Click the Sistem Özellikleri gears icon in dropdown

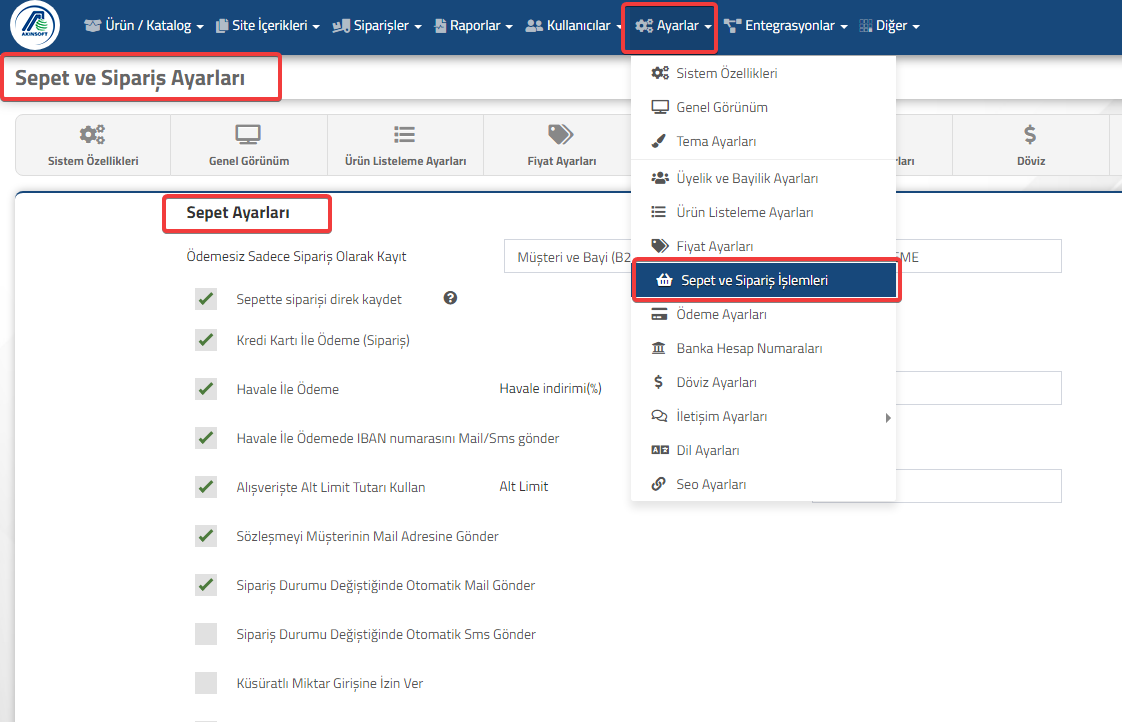(660, 73)
